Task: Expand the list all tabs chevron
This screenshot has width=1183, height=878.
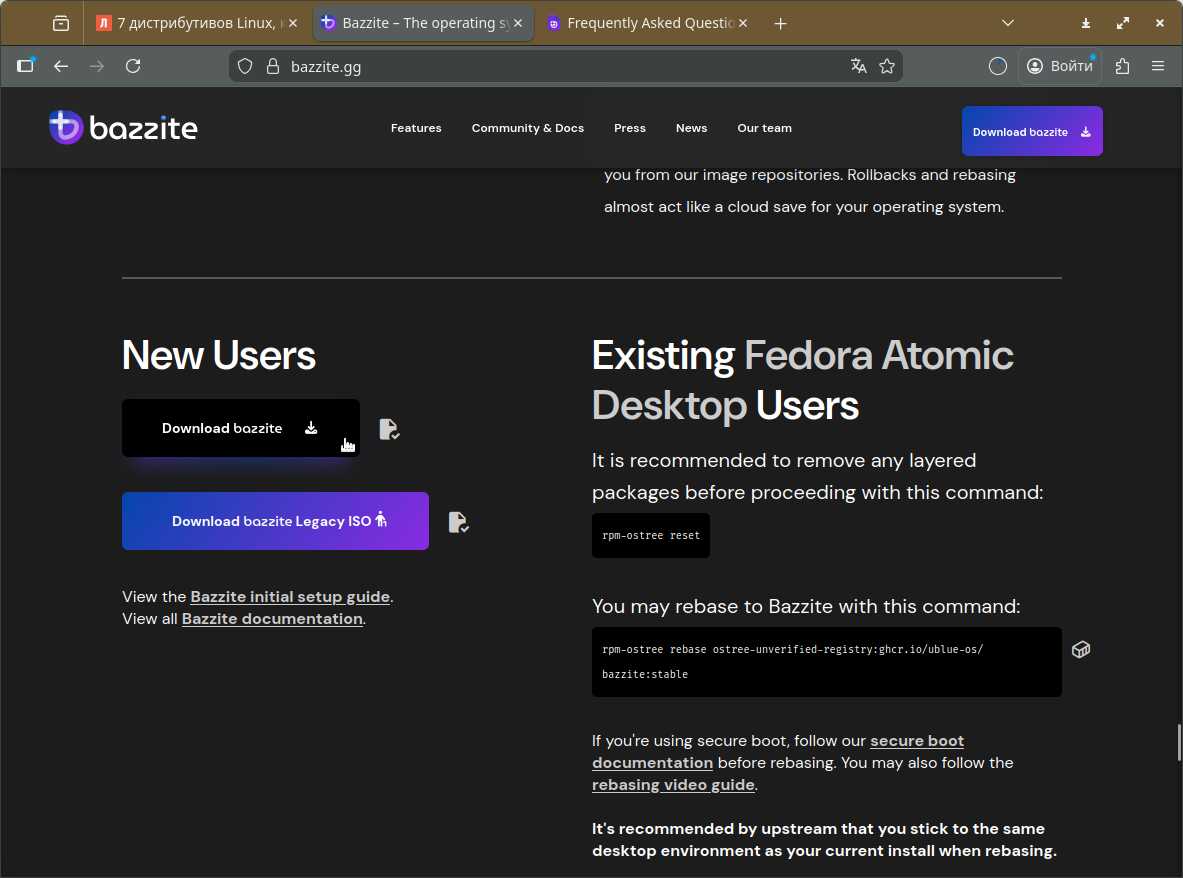Action: (1008, 23)
